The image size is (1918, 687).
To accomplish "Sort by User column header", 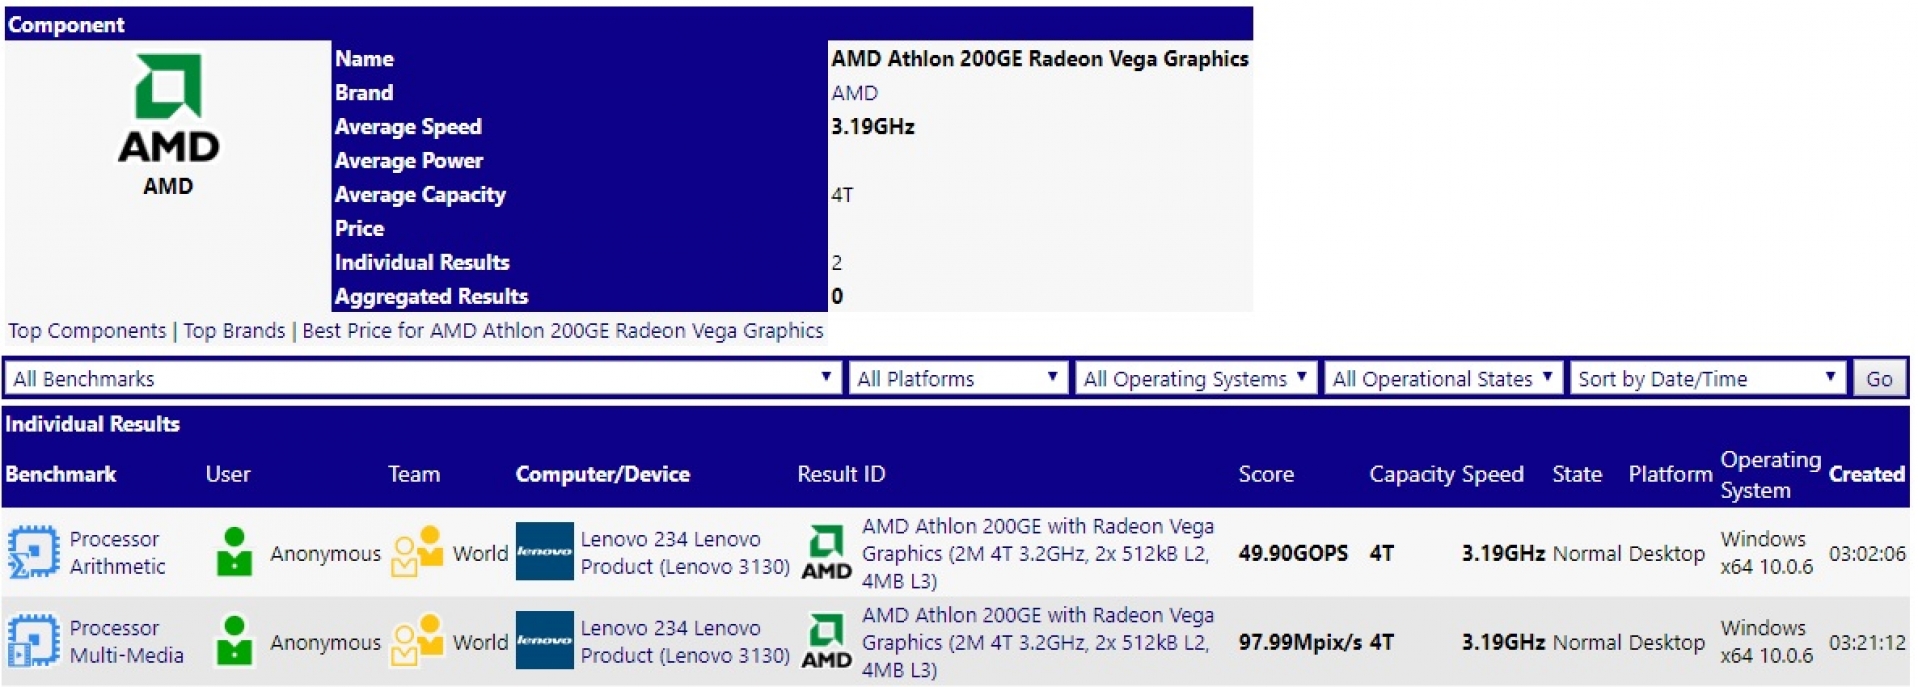I will [x=228, y=474].
